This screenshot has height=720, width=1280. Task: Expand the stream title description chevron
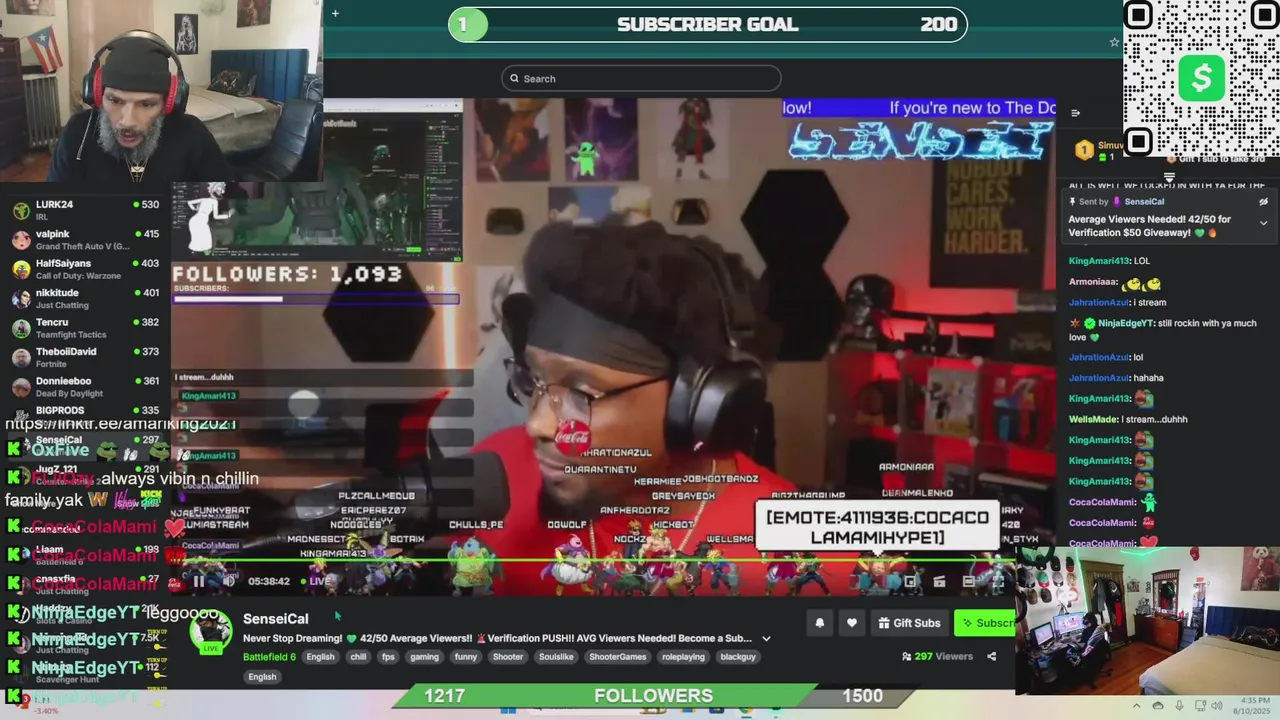pos(766,638)
